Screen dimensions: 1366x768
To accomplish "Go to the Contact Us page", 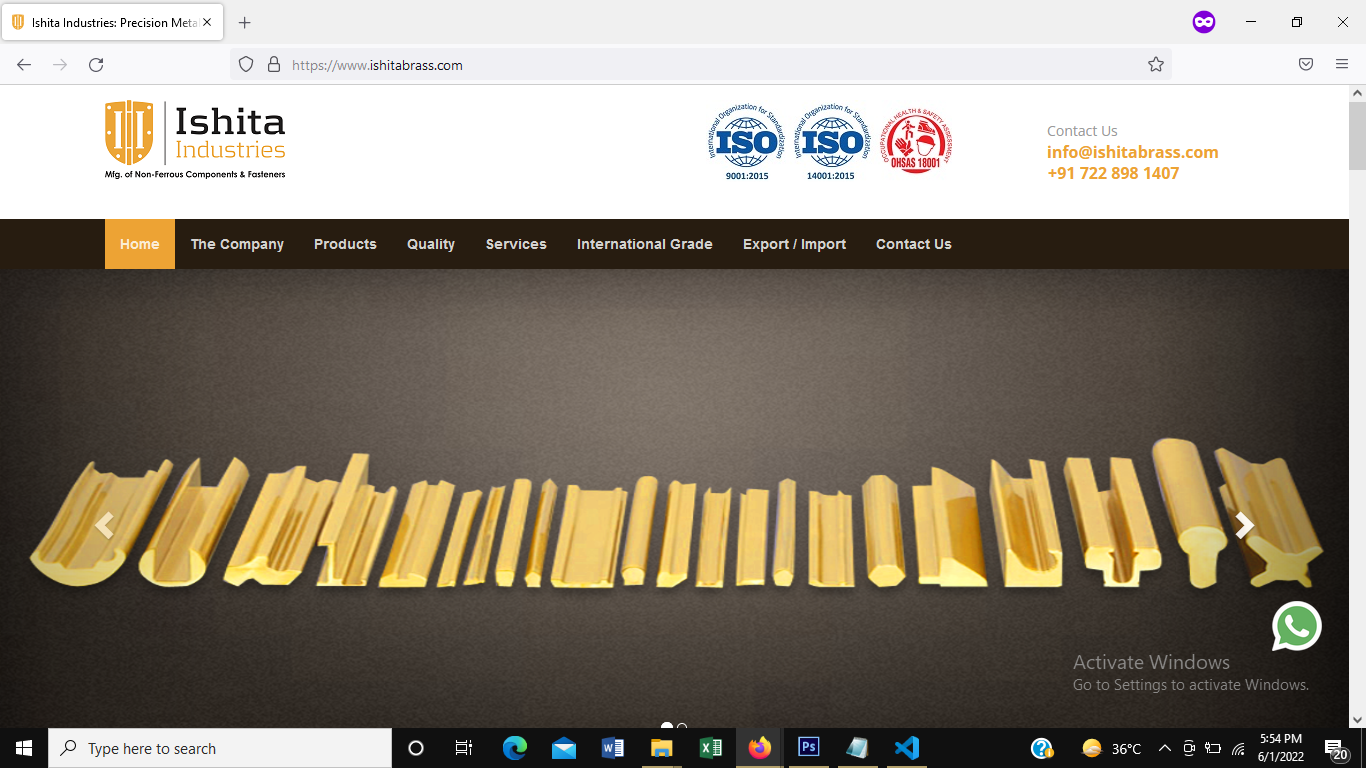I will pos(914,244).
